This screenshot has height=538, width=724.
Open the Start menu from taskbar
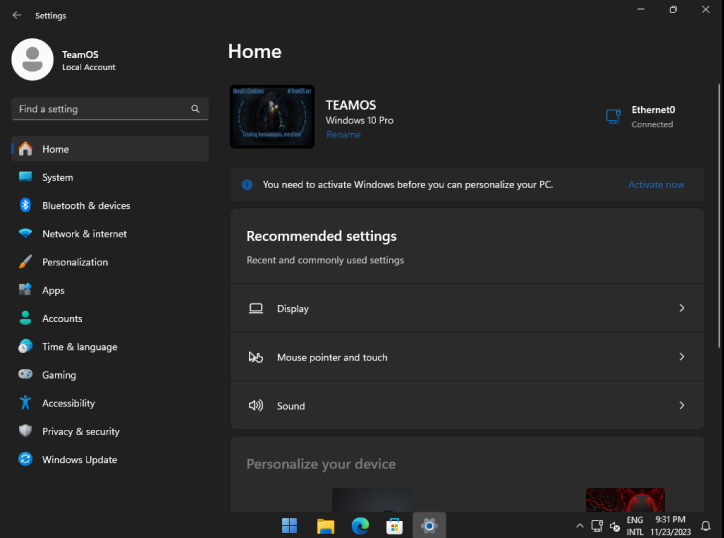[290, 525]
